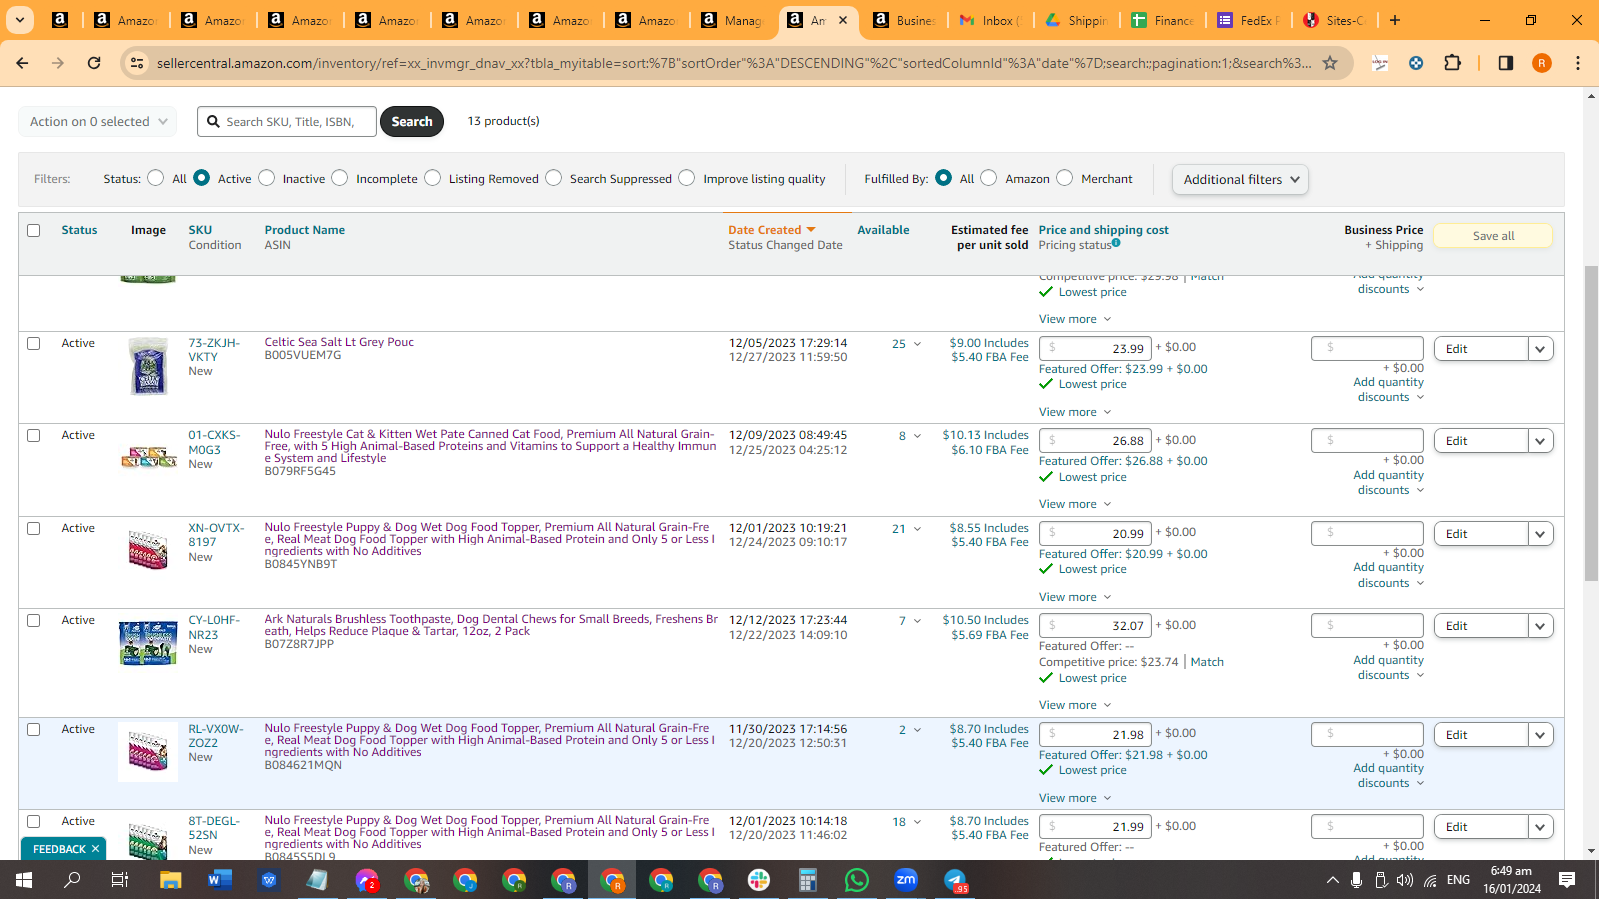Screen dimensions: 1599x899
Task: Check the select-all products checkbox
Action: pyautogui.click(x=34, y=230)
